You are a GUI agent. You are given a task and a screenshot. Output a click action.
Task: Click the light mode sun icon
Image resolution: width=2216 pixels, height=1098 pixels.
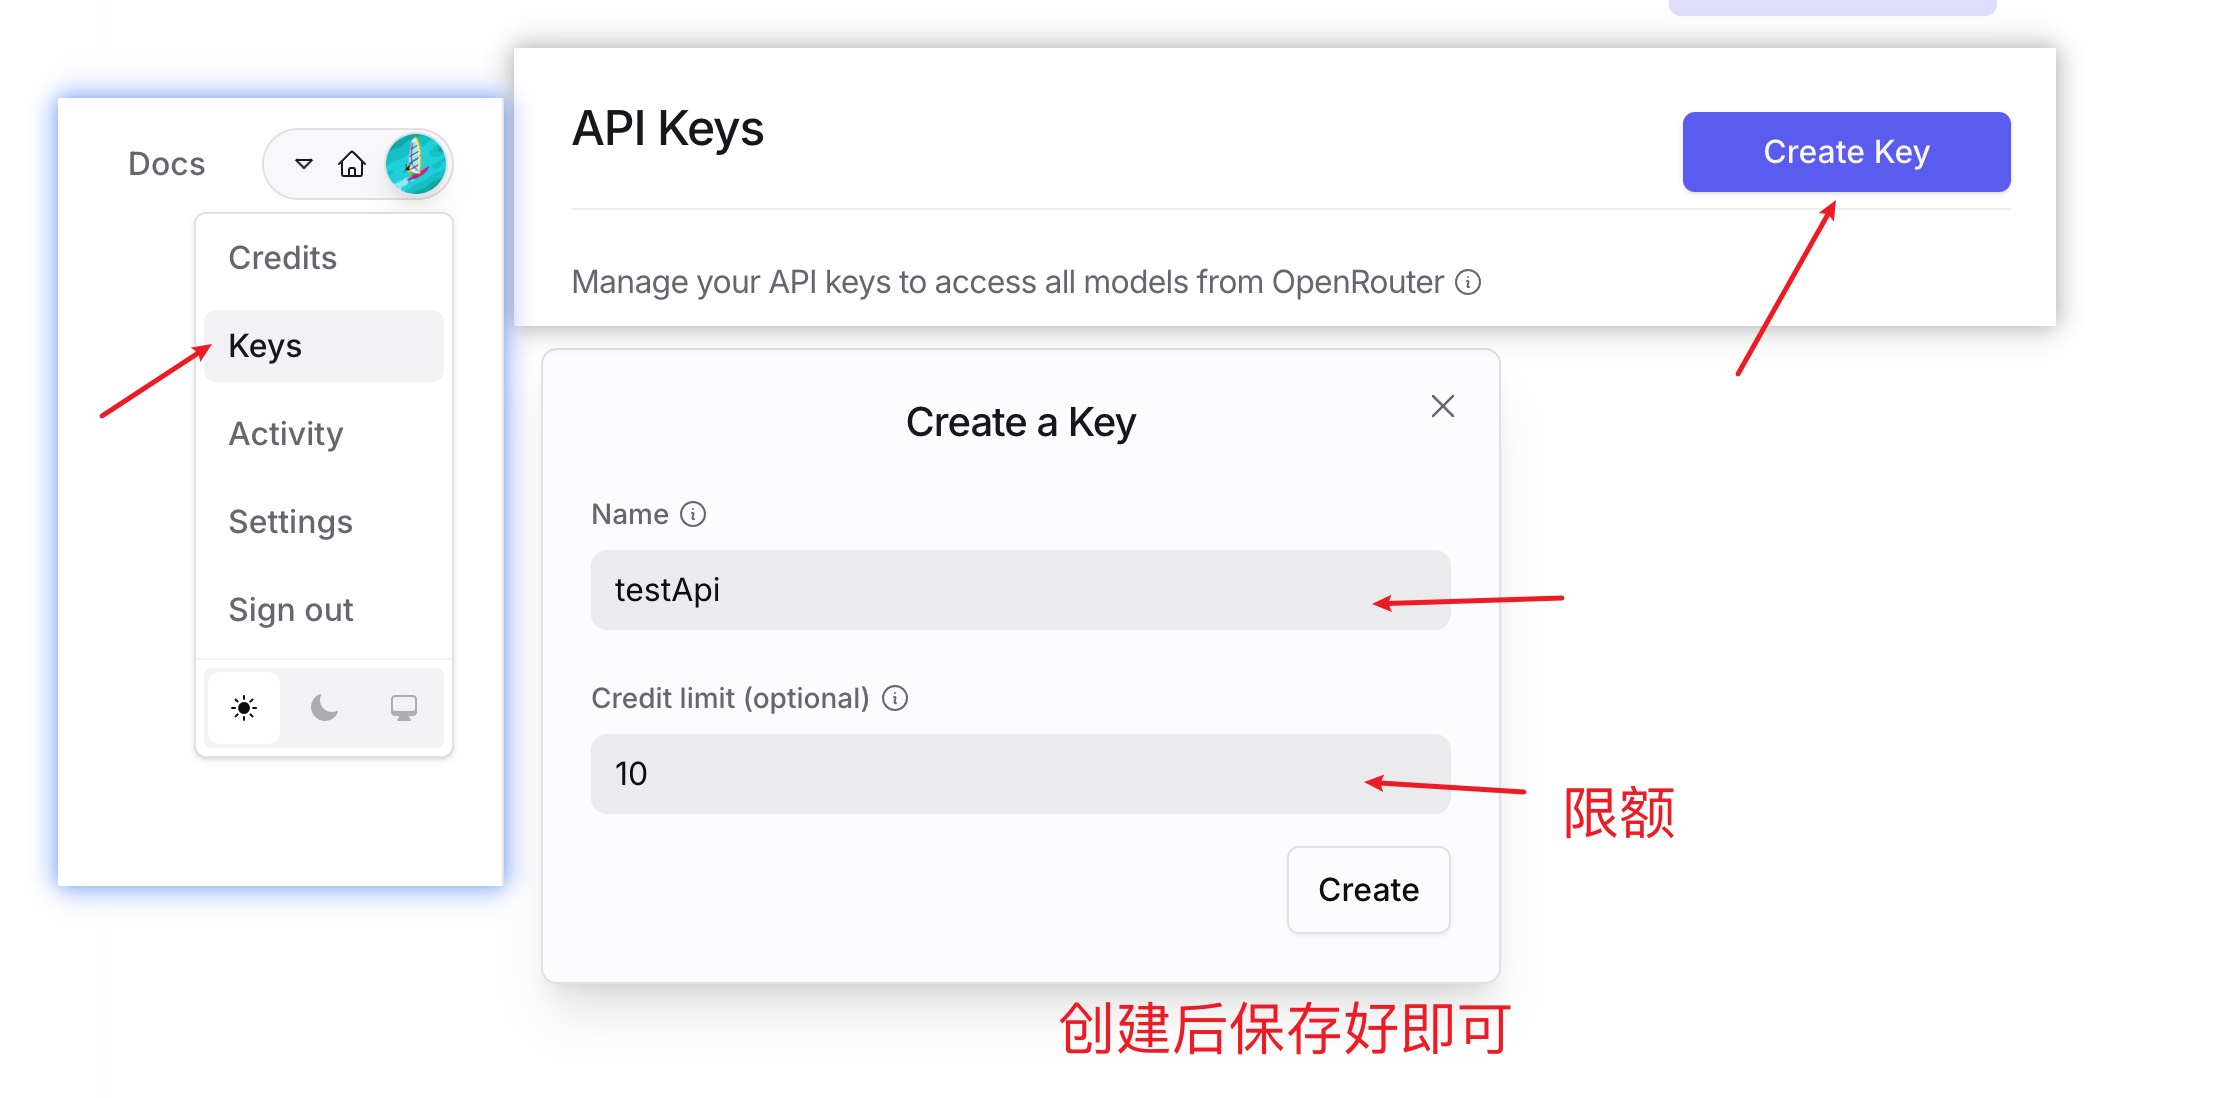243,705
